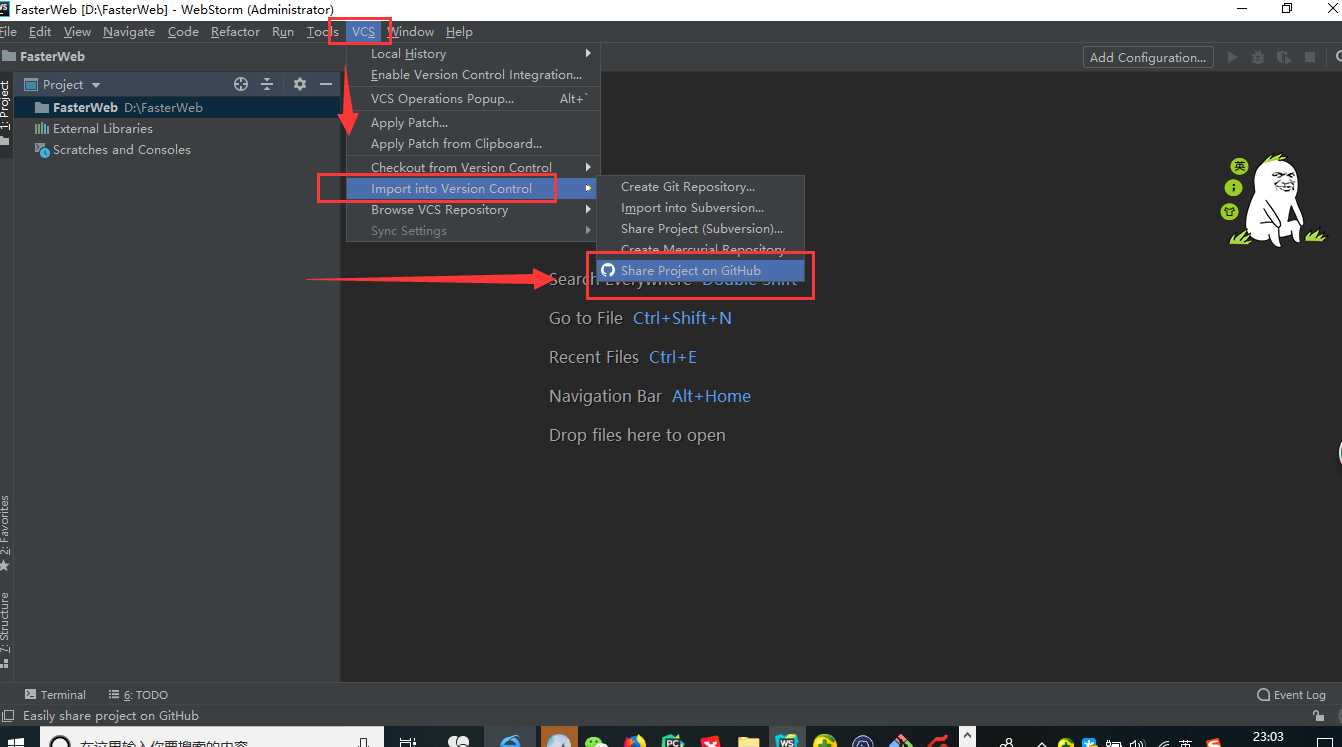Click the 23:03 taskbar clock

(x=1268, y=737)
